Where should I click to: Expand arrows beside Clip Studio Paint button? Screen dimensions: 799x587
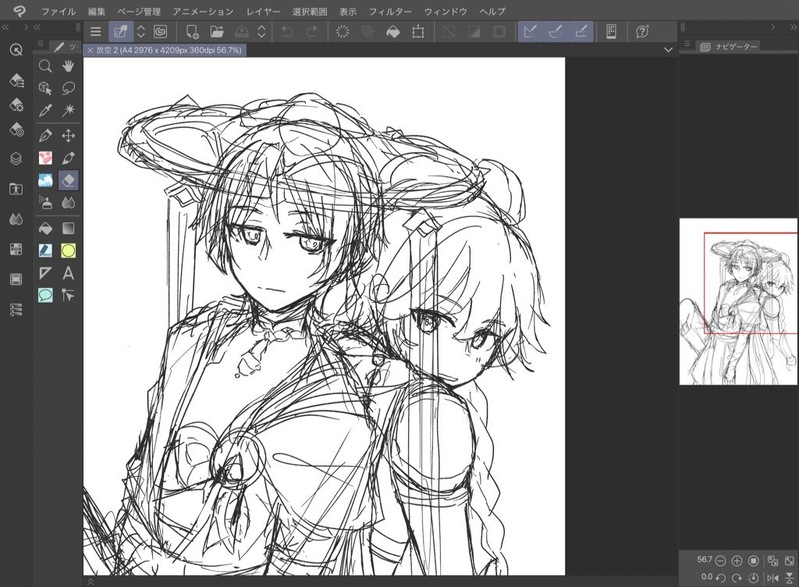point(141,32)
